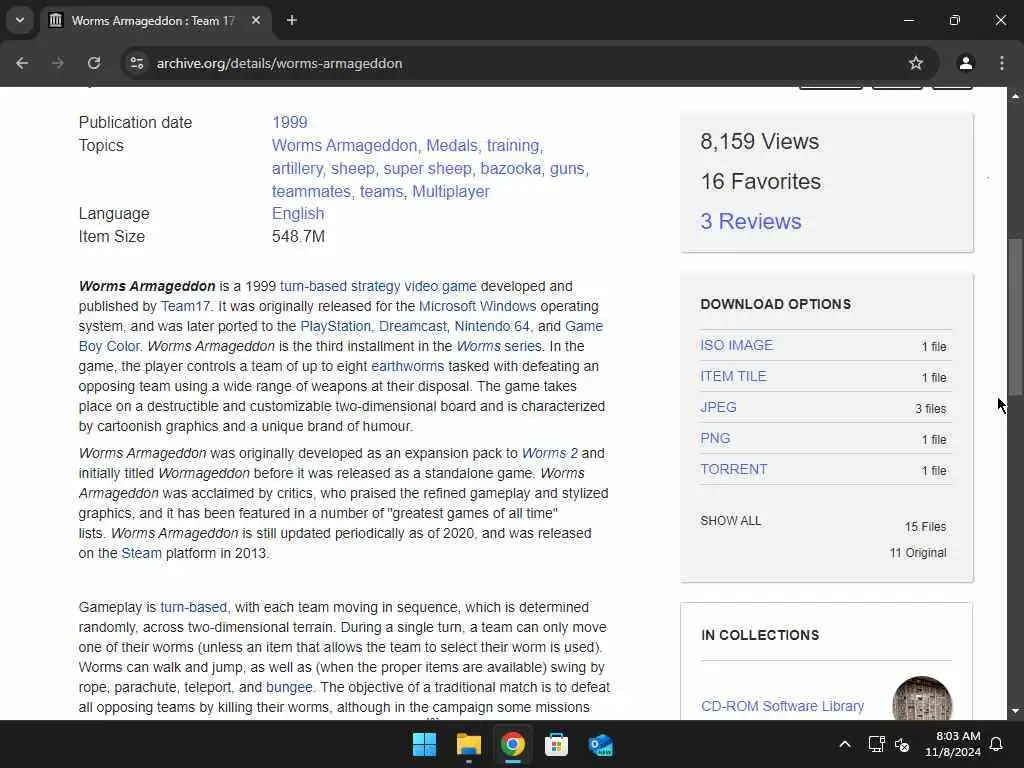1024x768 pixels.
Task: Click the address bar URL field
Action: coord(522,63)
